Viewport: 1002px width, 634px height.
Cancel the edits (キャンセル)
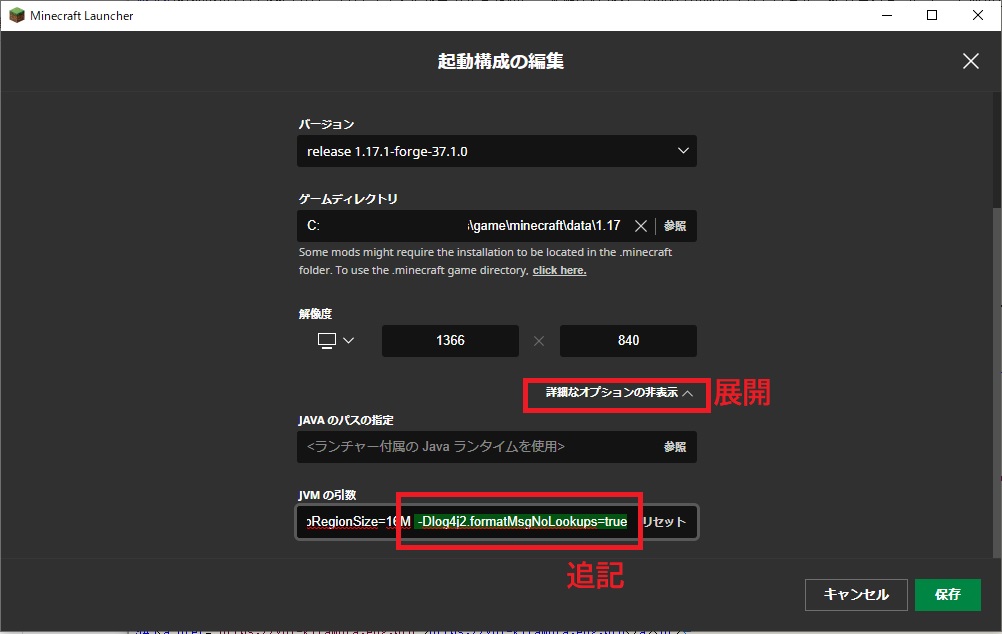click(x=856, y=594)
